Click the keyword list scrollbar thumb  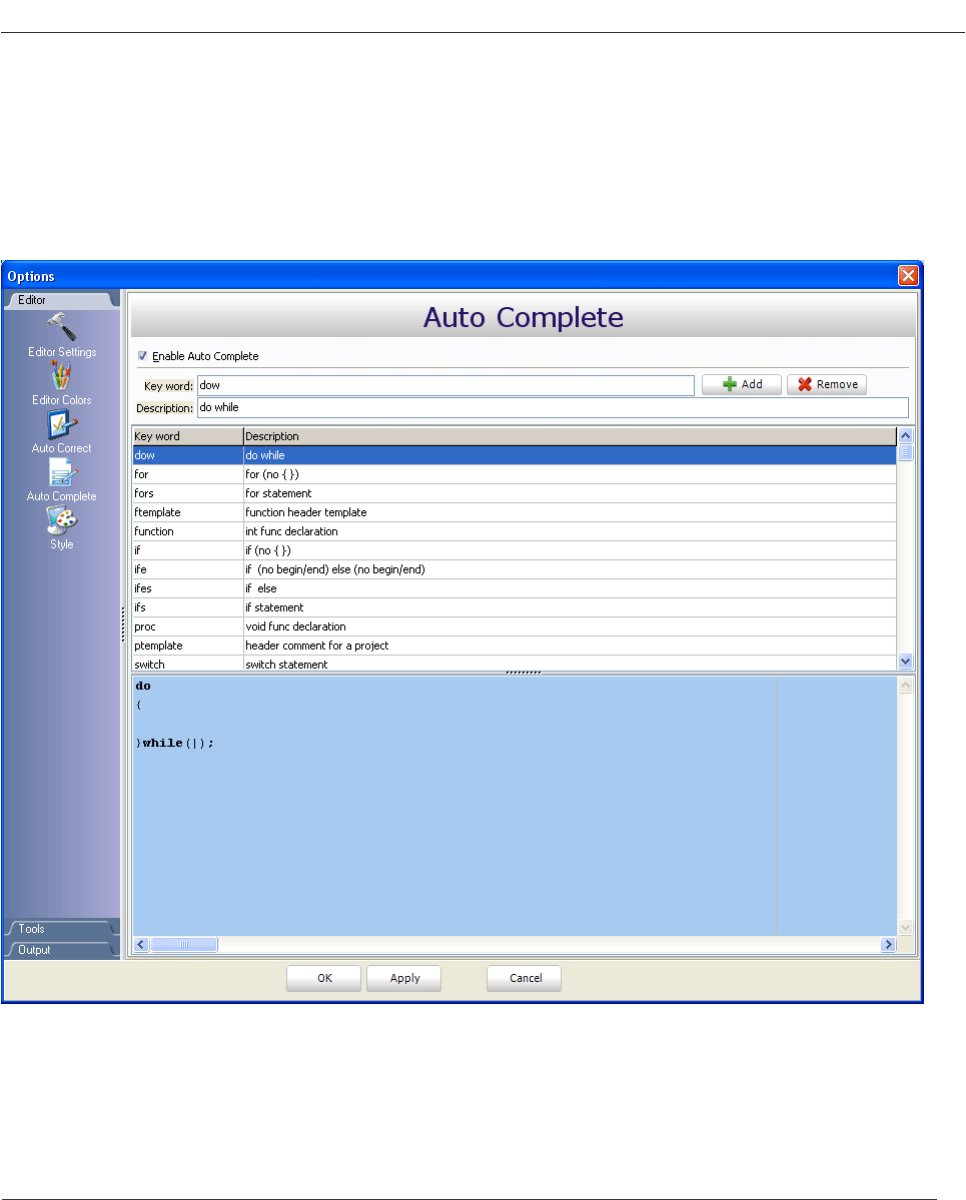(905, 452)
